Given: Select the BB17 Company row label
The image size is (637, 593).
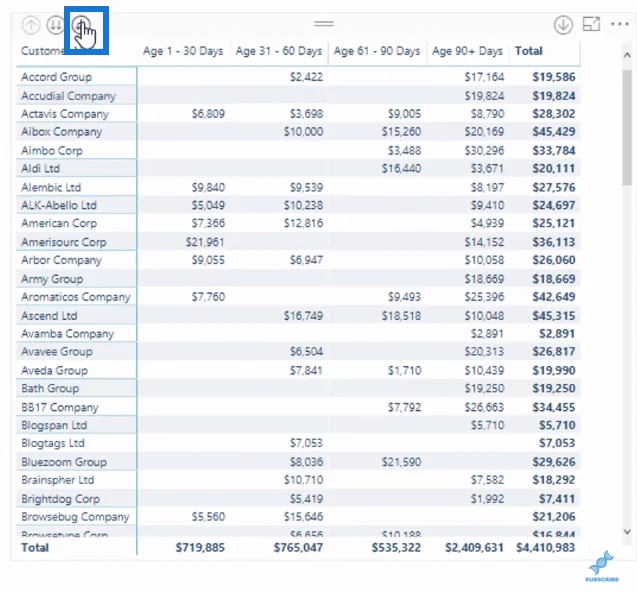Looking at the screenshot, I should 60,407.
